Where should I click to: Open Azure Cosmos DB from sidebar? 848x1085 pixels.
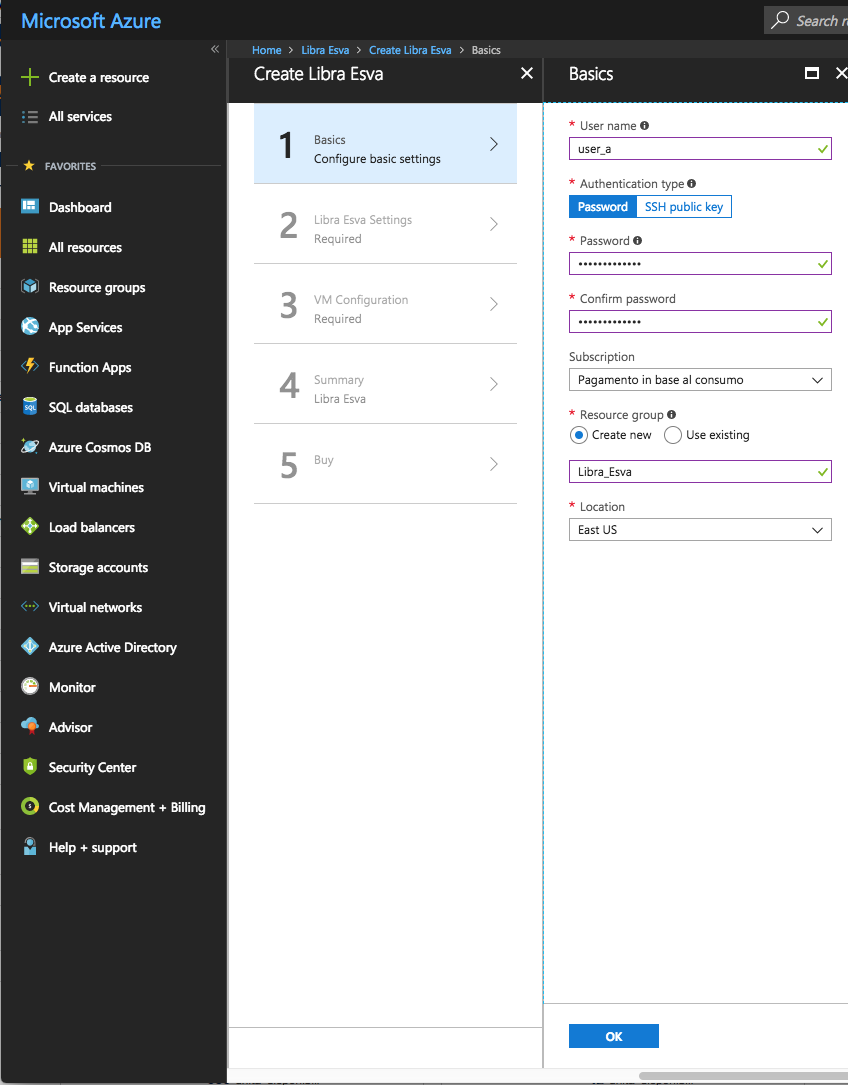28,447
